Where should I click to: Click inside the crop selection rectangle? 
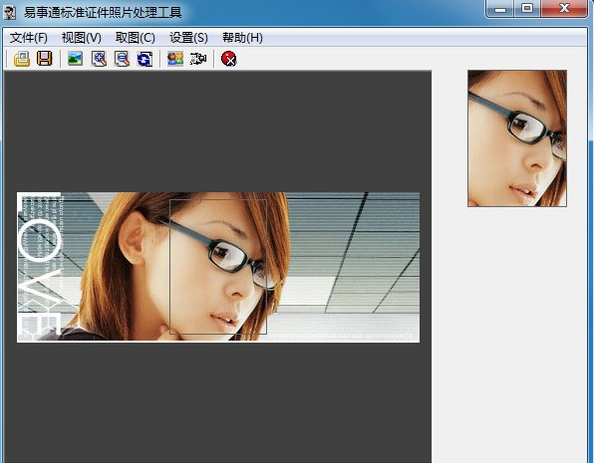click(218, 267)
